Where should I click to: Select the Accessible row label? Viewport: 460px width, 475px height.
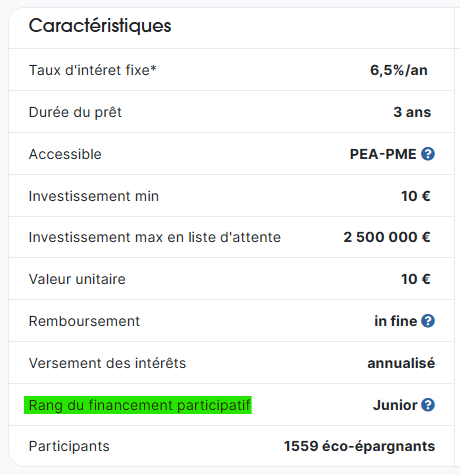pos(65,154)
